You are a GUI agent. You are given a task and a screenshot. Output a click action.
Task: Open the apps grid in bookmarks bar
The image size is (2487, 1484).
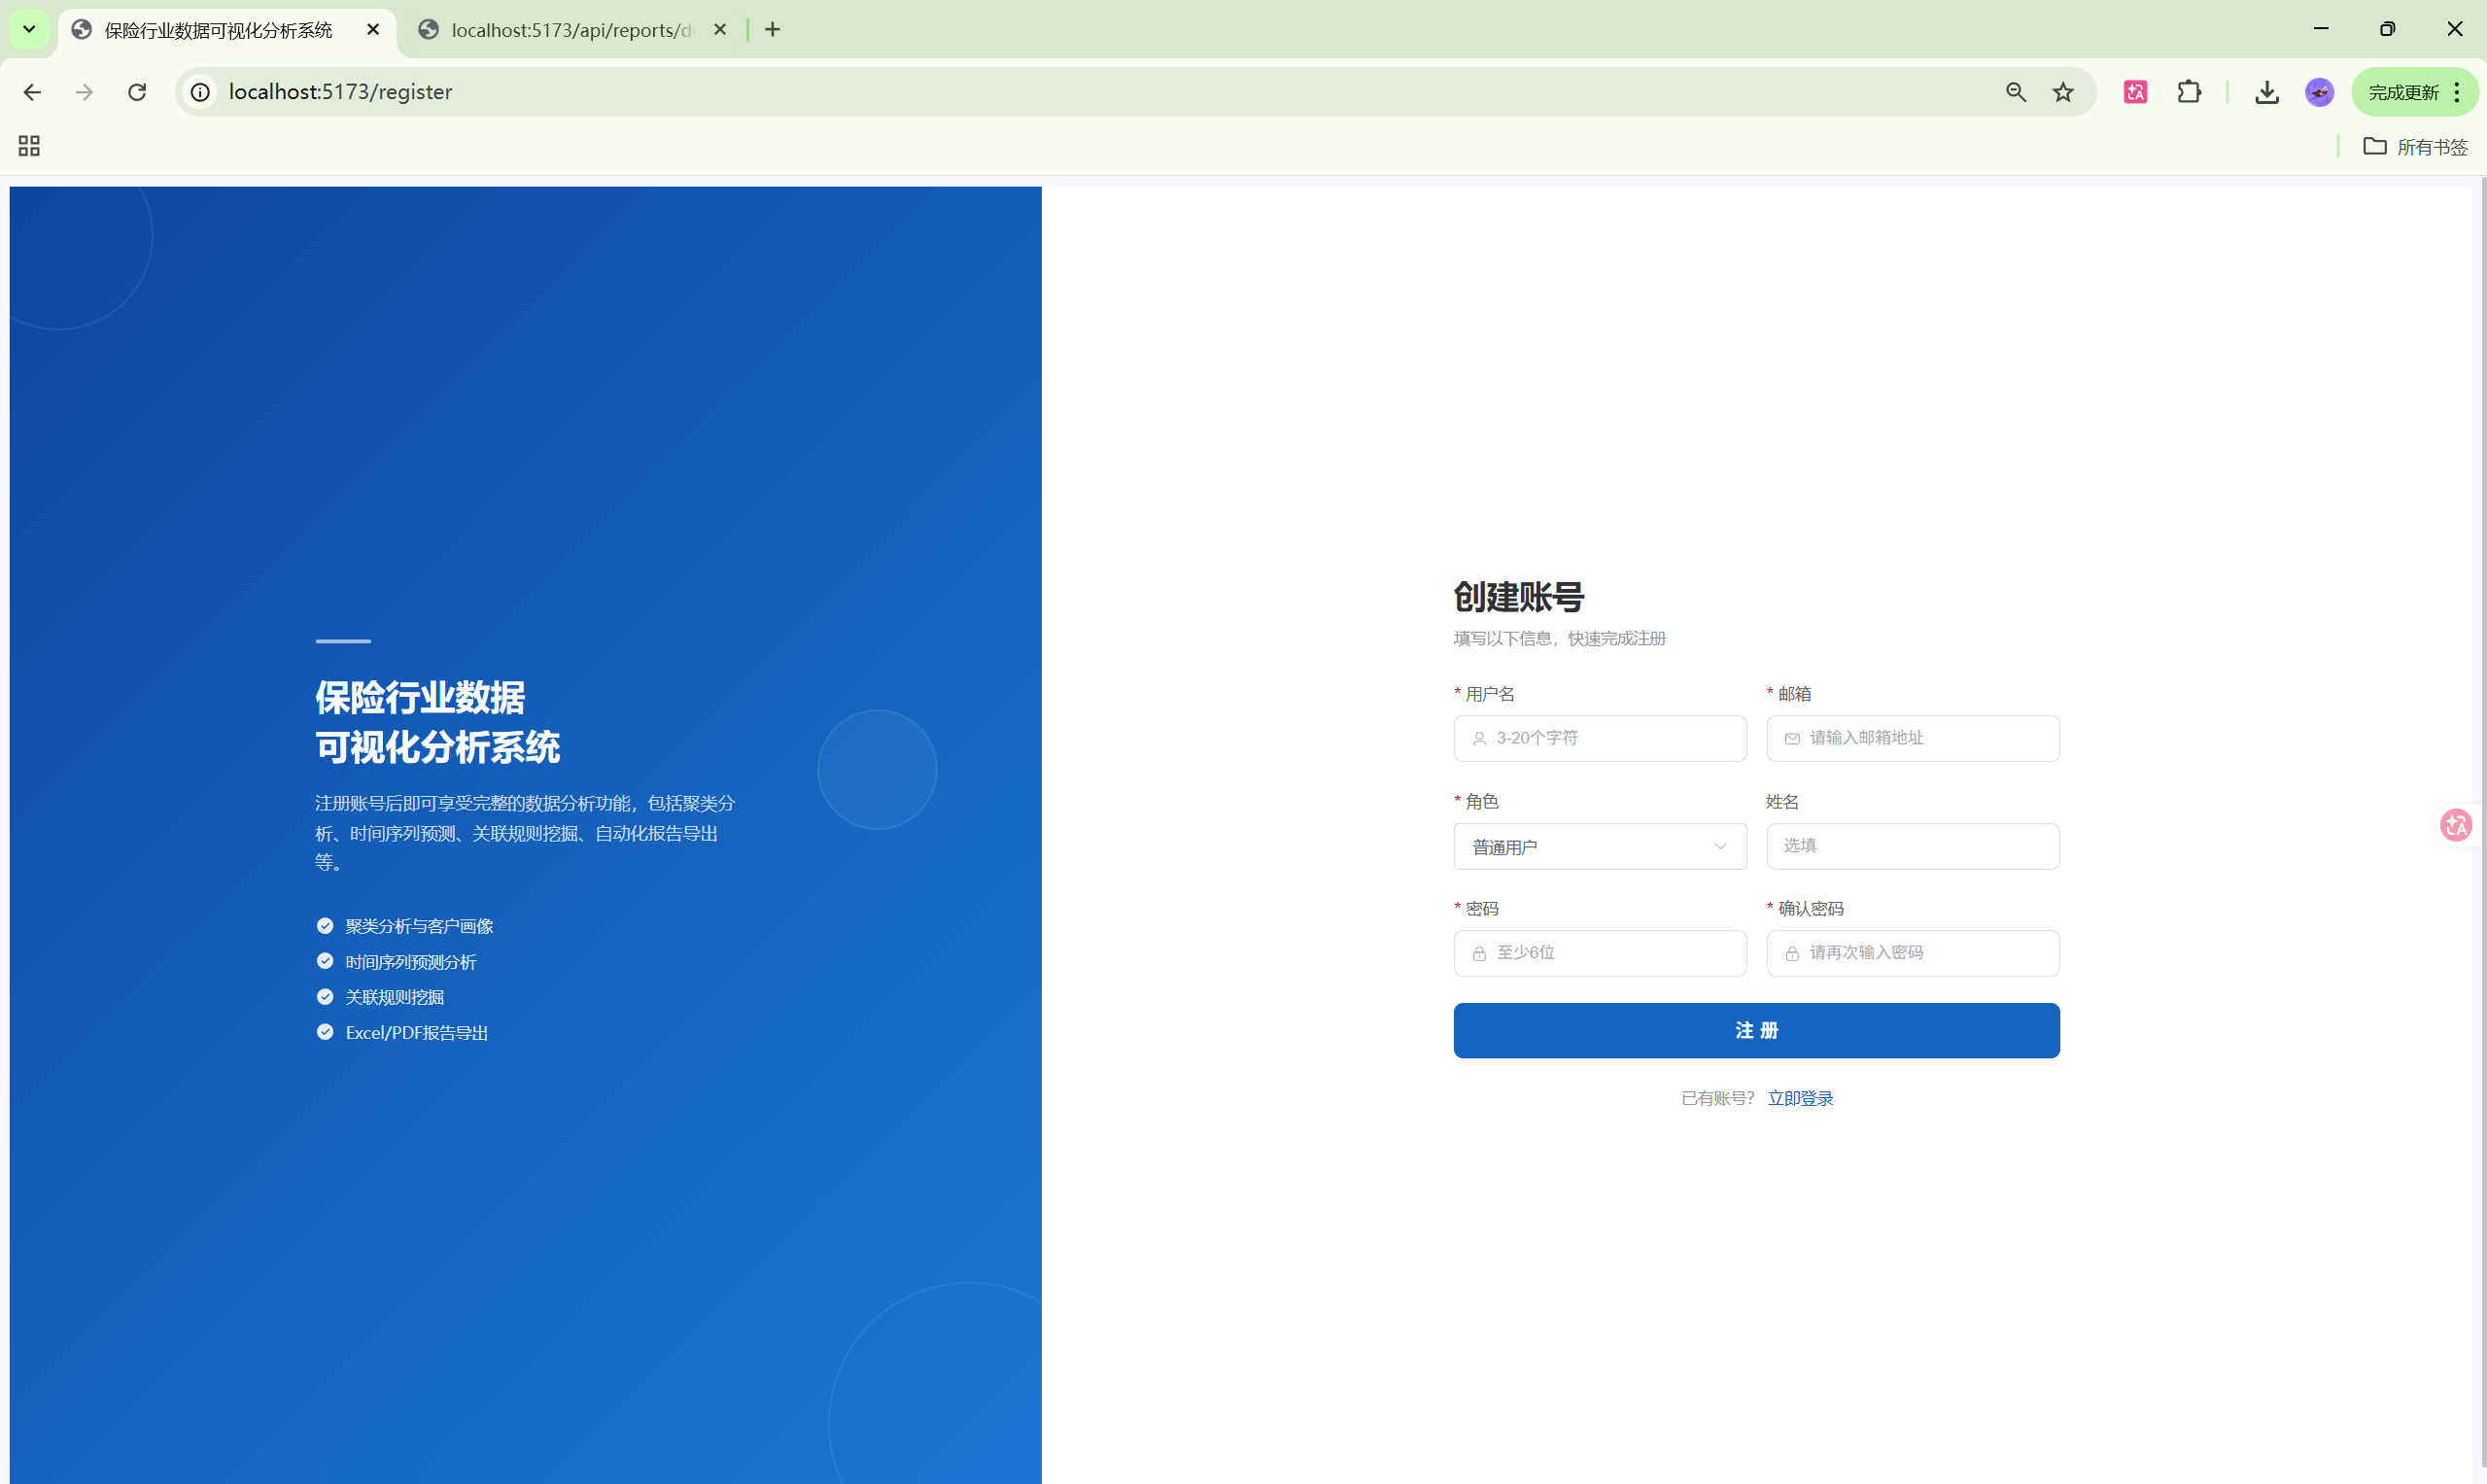(x=29, y=146)
